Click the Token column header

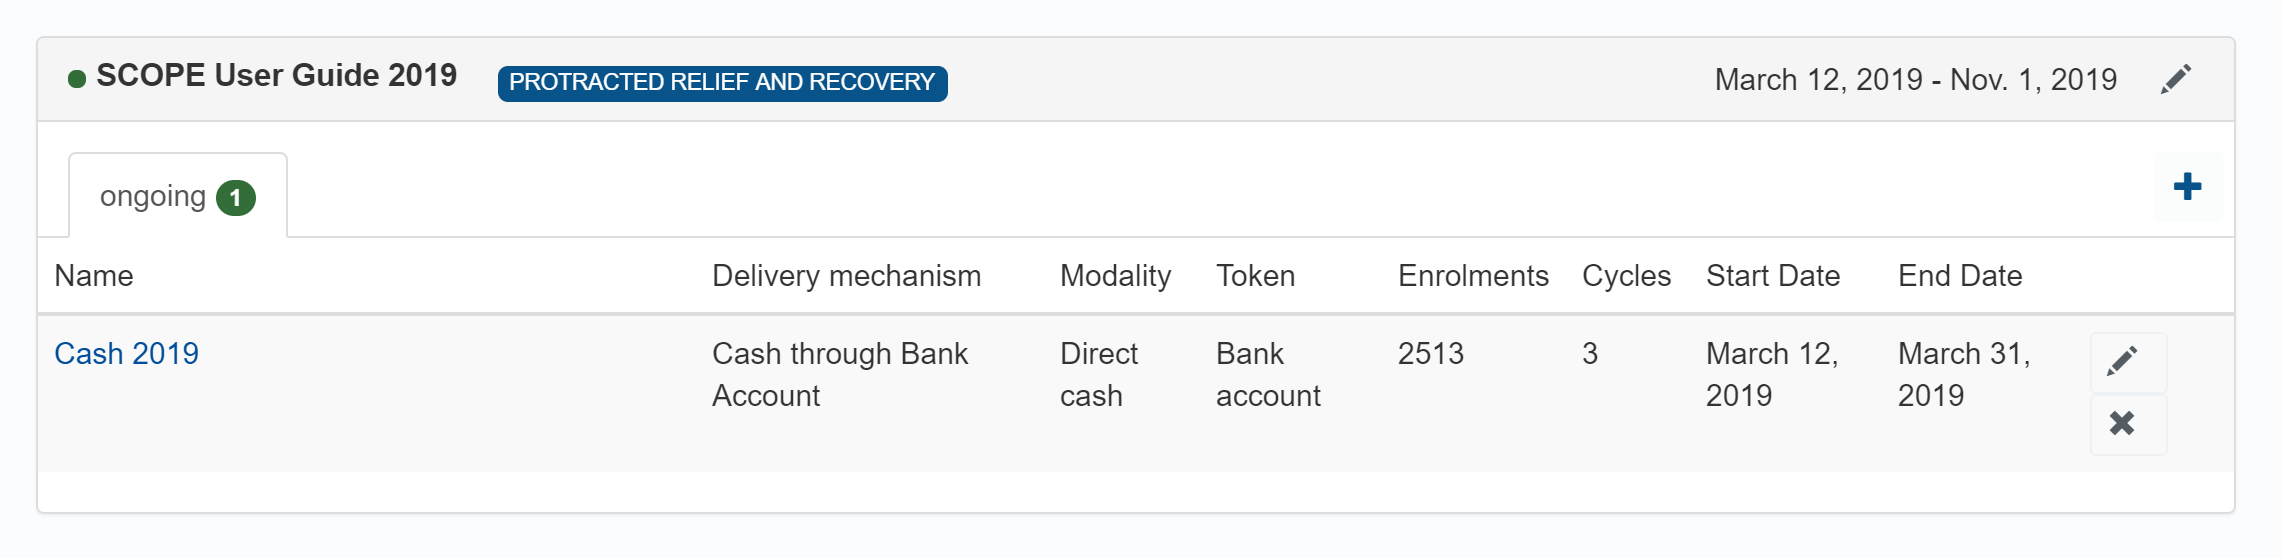pos(1255,276)
